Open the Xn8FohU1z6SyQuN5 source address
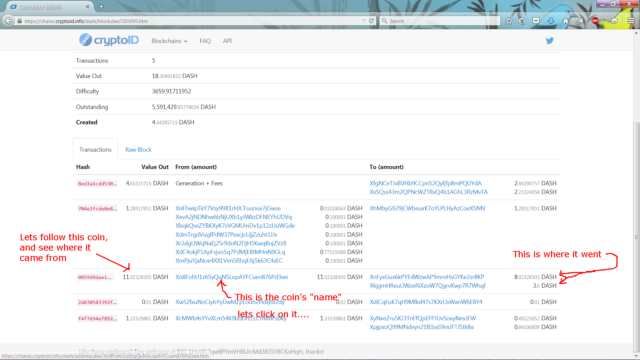The width and height of the screenshot is (640, 360). [x=231, y=277]
